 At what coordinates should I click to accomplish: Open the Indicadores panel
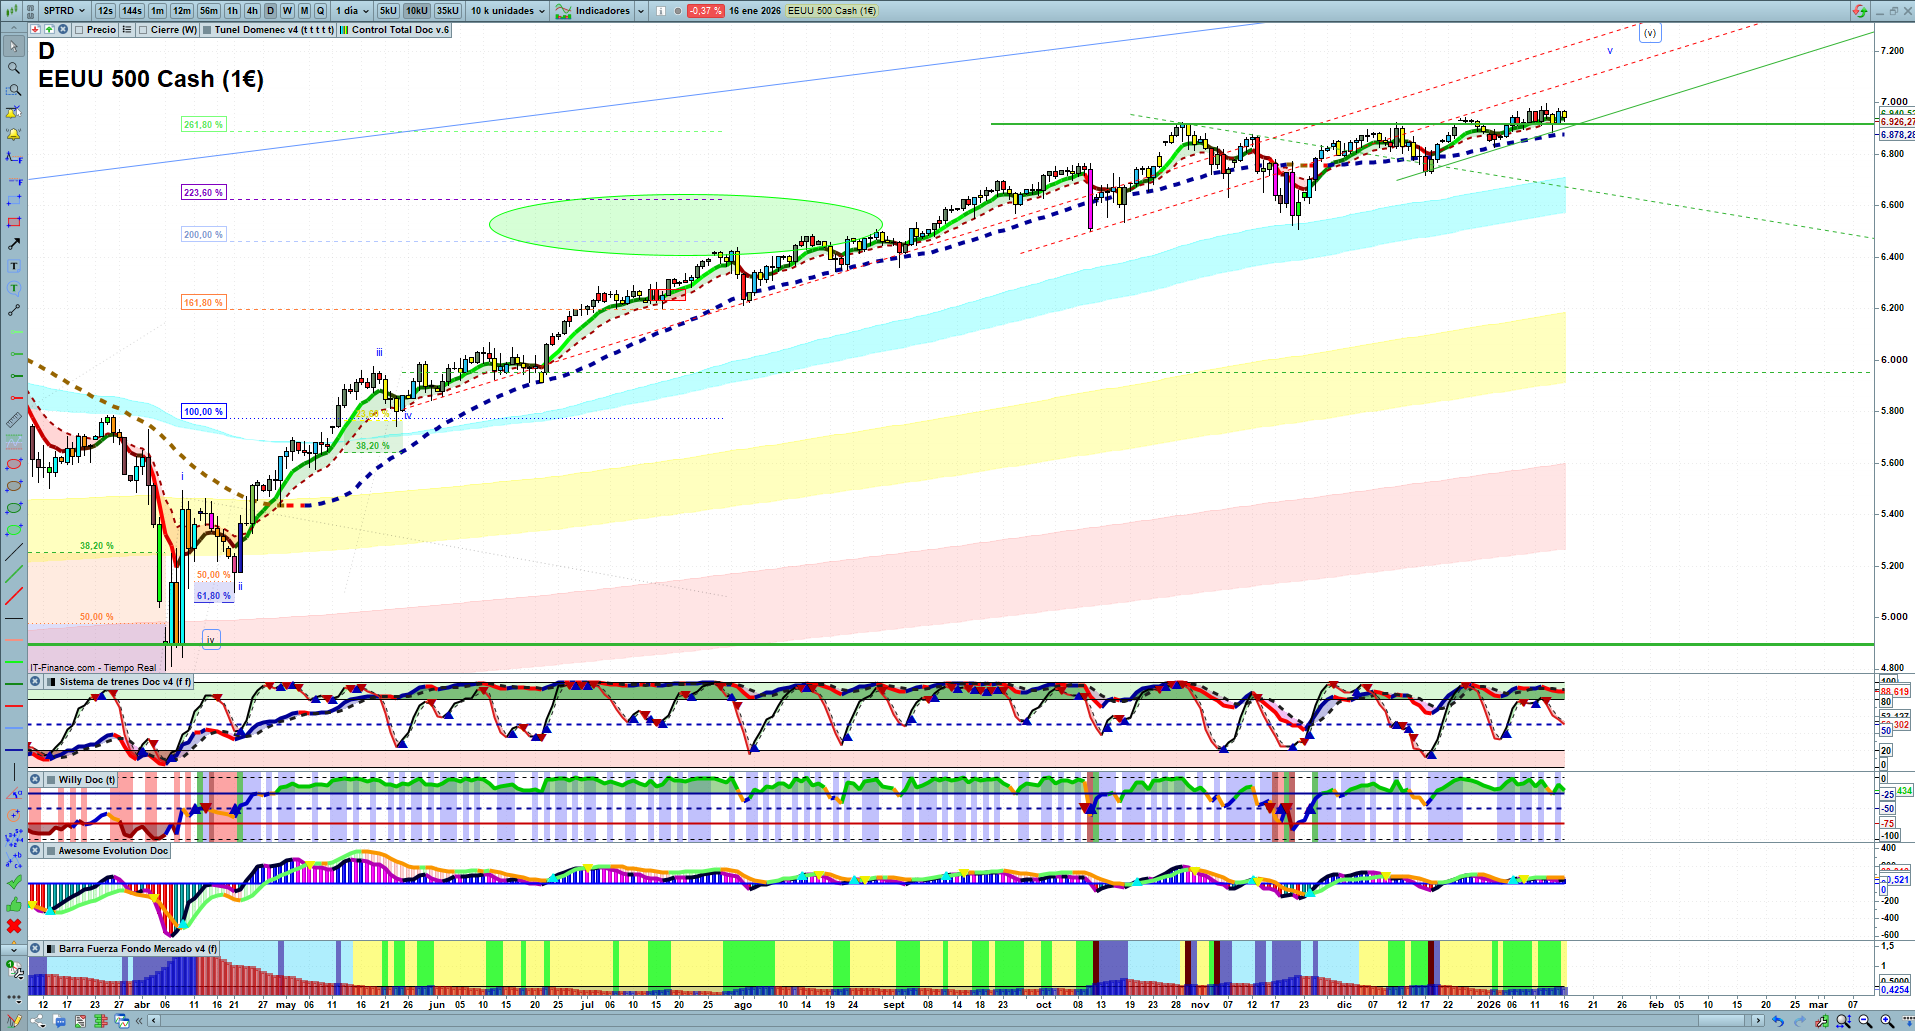tap(600, 11)
